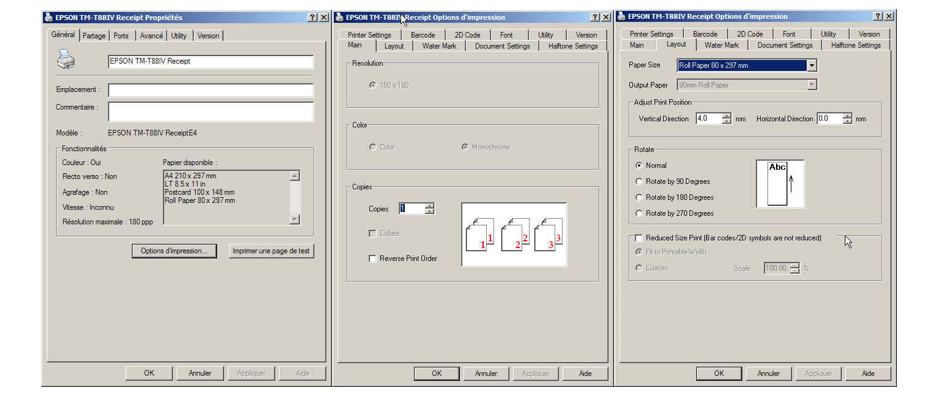Image resolution: width=941 pixels, height=407 pixels.
Task: Open Water Mark tab in the Copies window
Action: click(439, 46)
